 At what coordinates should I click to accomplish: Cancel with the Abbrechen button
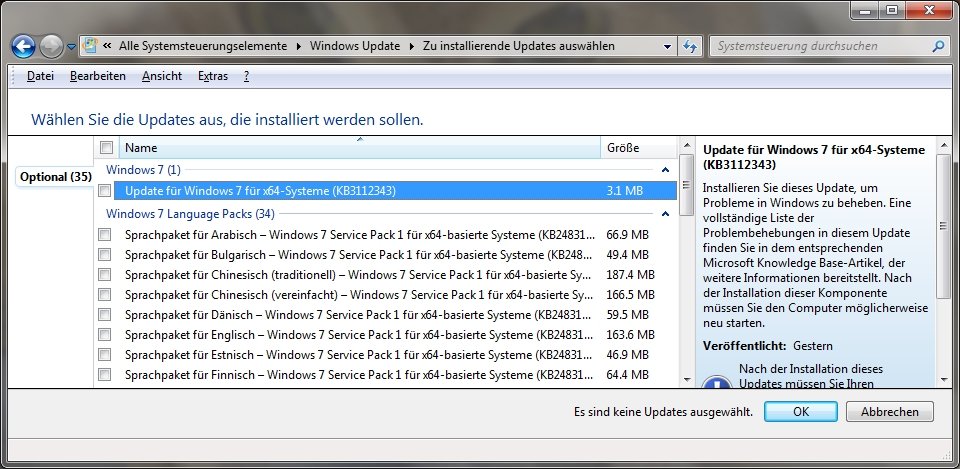point(890,412)
